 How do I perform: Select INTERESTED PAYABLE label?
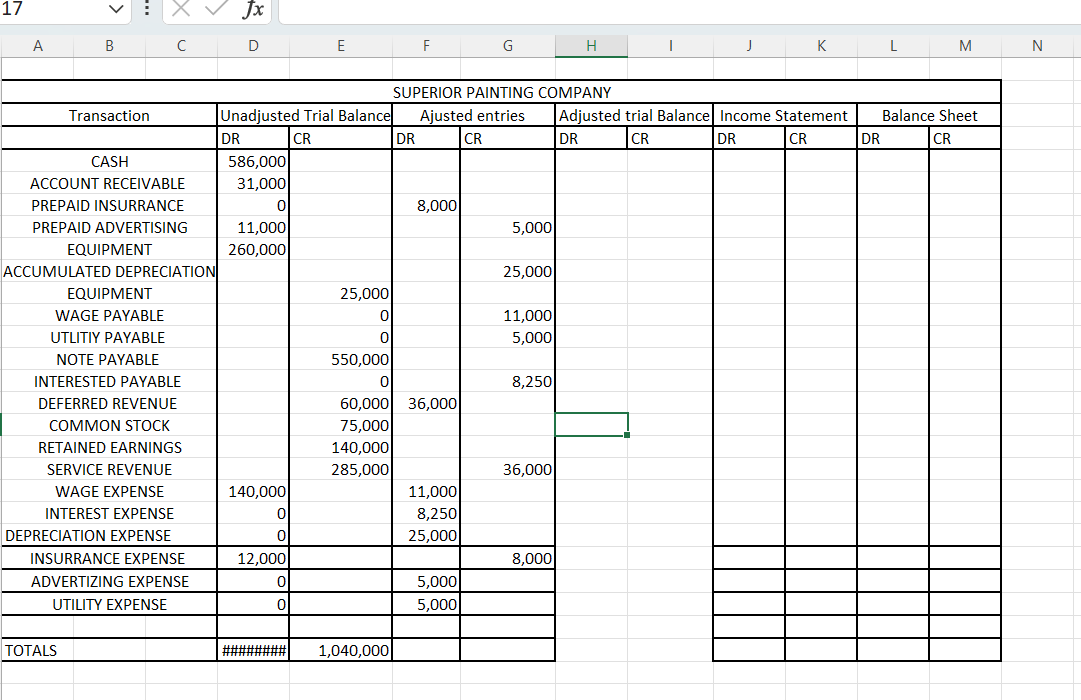click(110, 382)
